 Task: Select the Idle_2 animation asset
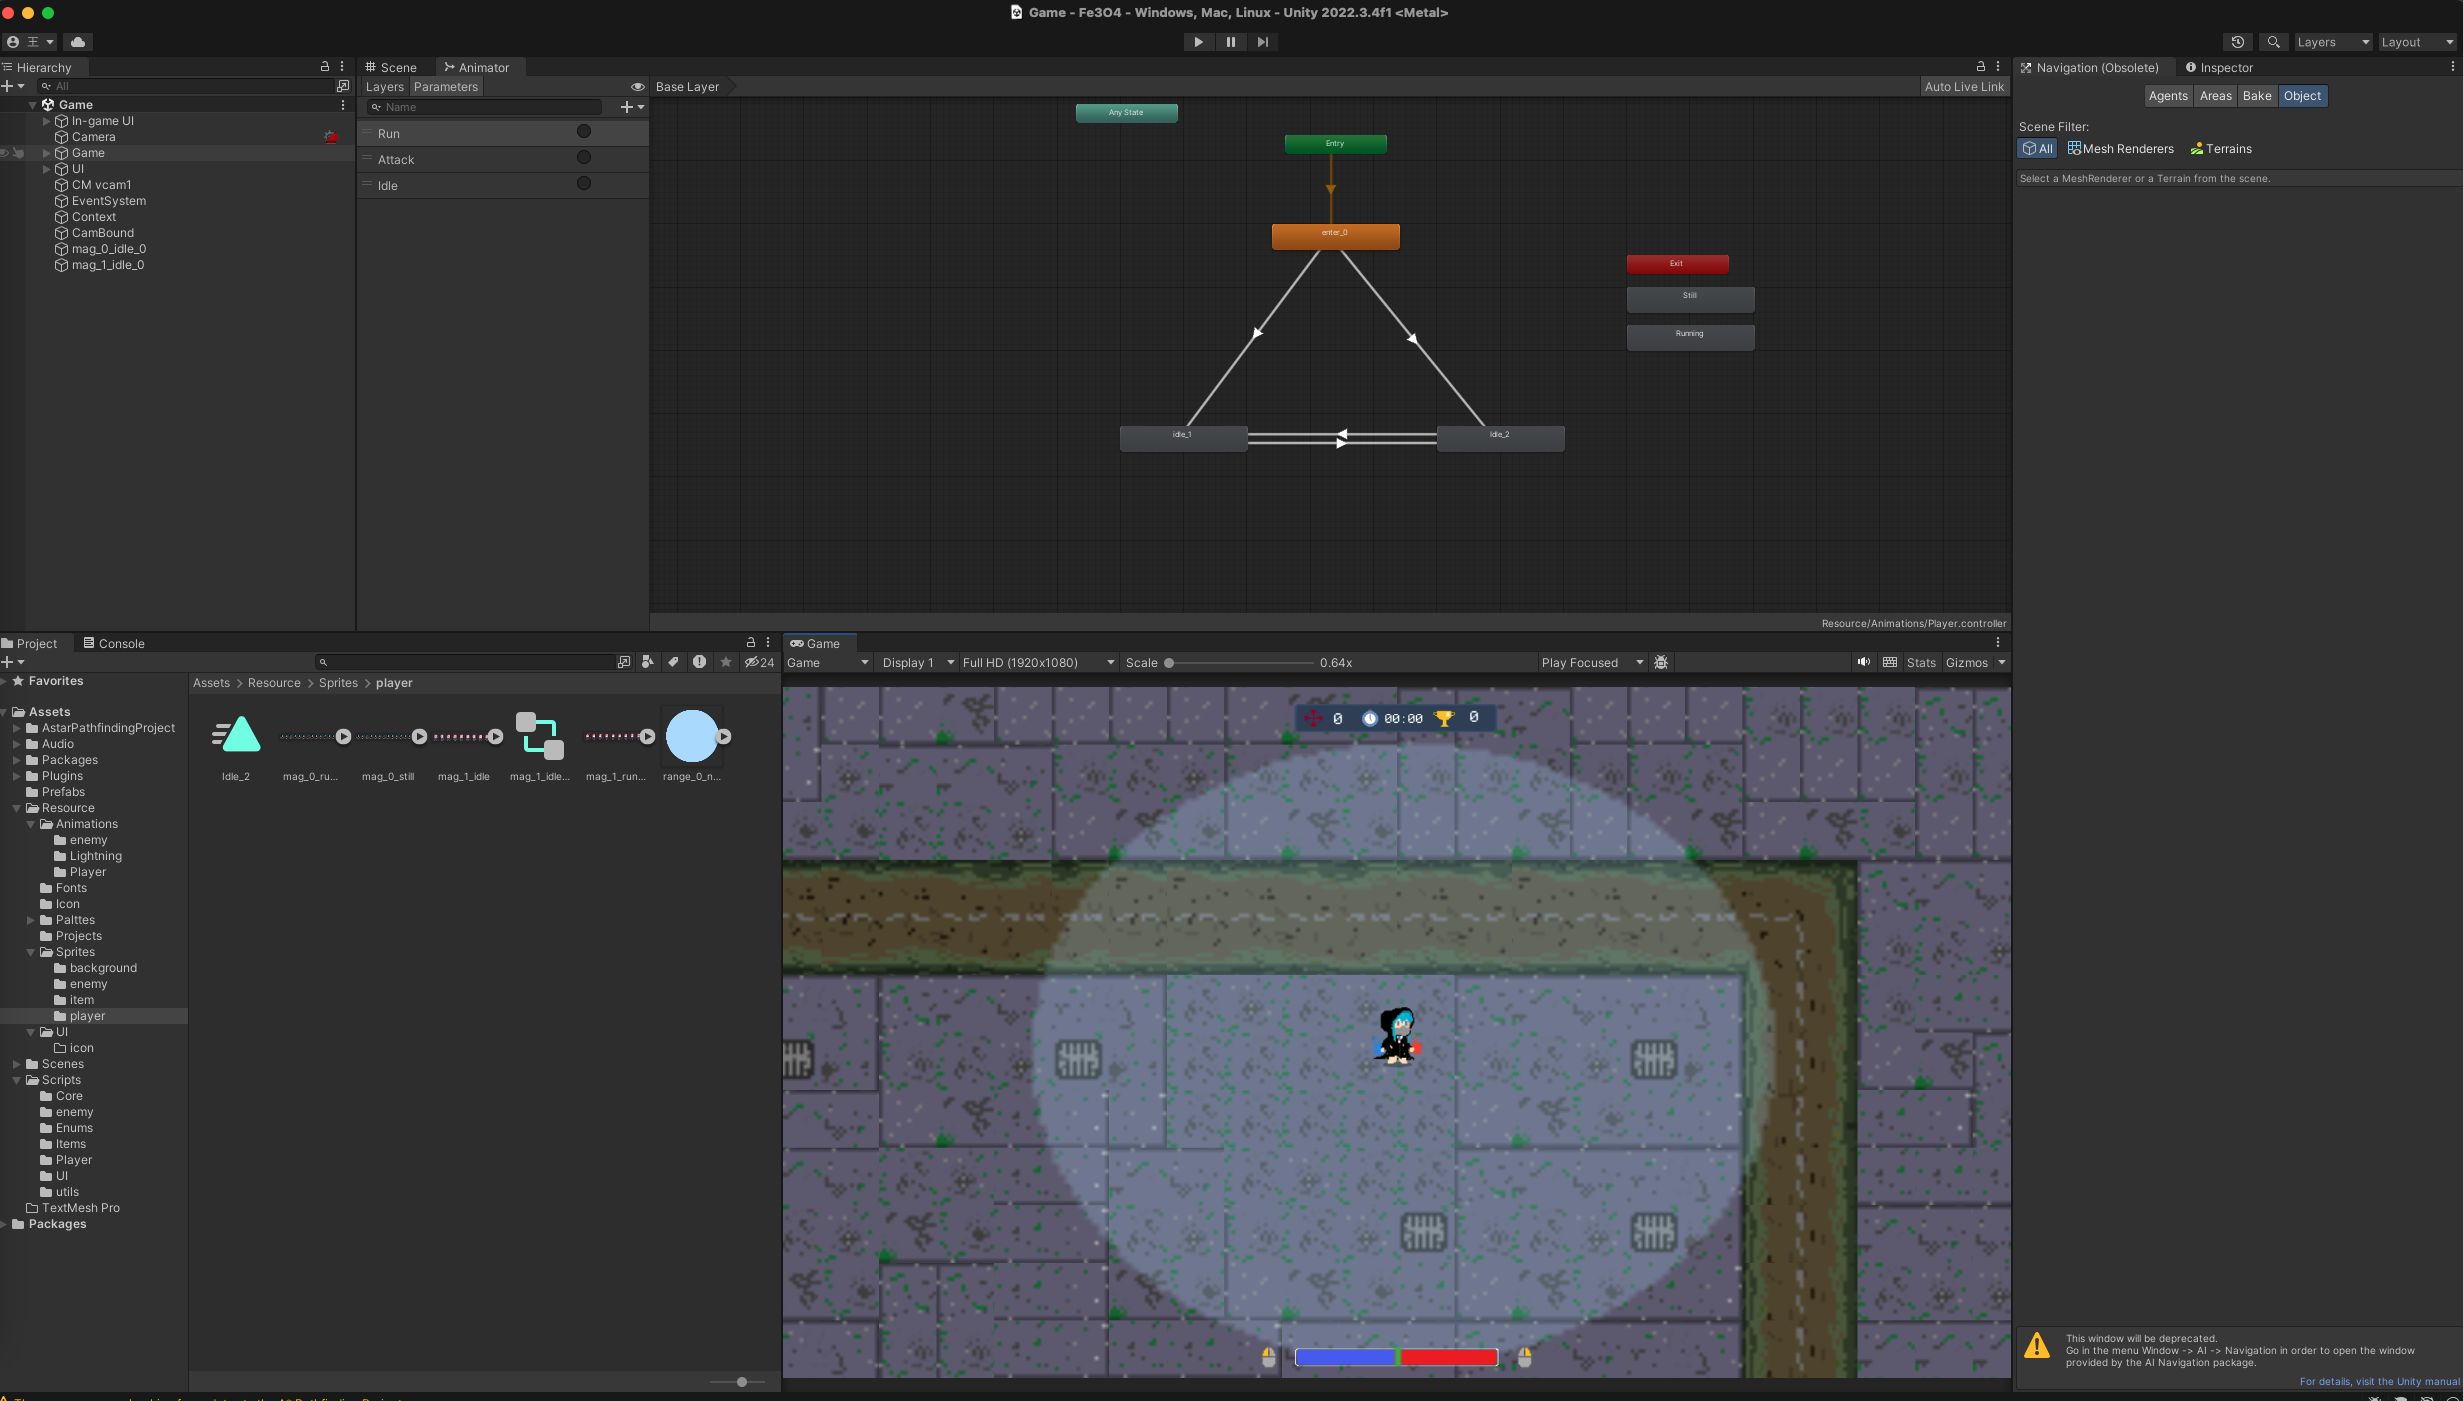click(x=236, y=746)
